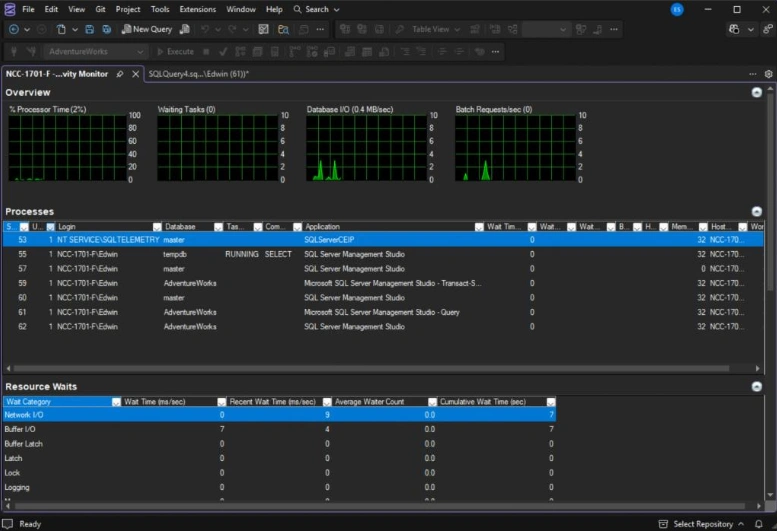The height and width of the screenshot is (531, 777).
Task: Switch to the SQLQuery4.sql tab
Action: click(198, 74)
